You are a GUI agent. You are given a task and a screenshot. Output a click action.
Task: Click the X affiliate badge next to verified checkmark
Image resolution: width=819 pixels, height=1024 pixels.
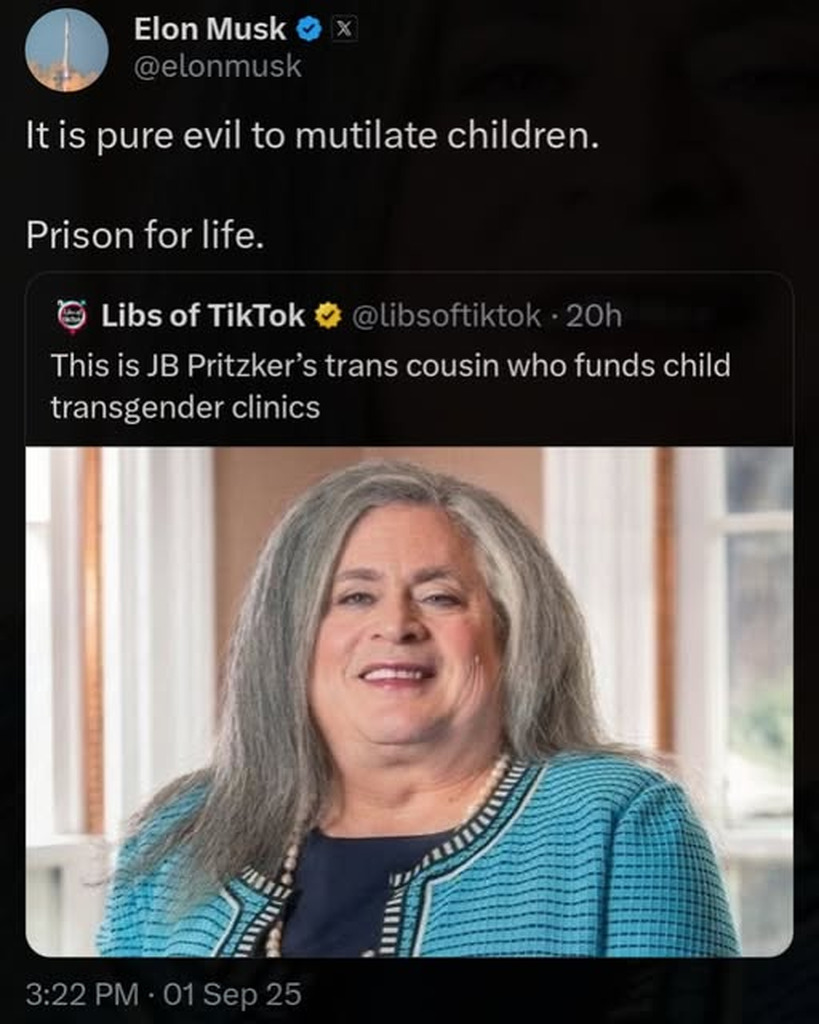tap(345, 29)
